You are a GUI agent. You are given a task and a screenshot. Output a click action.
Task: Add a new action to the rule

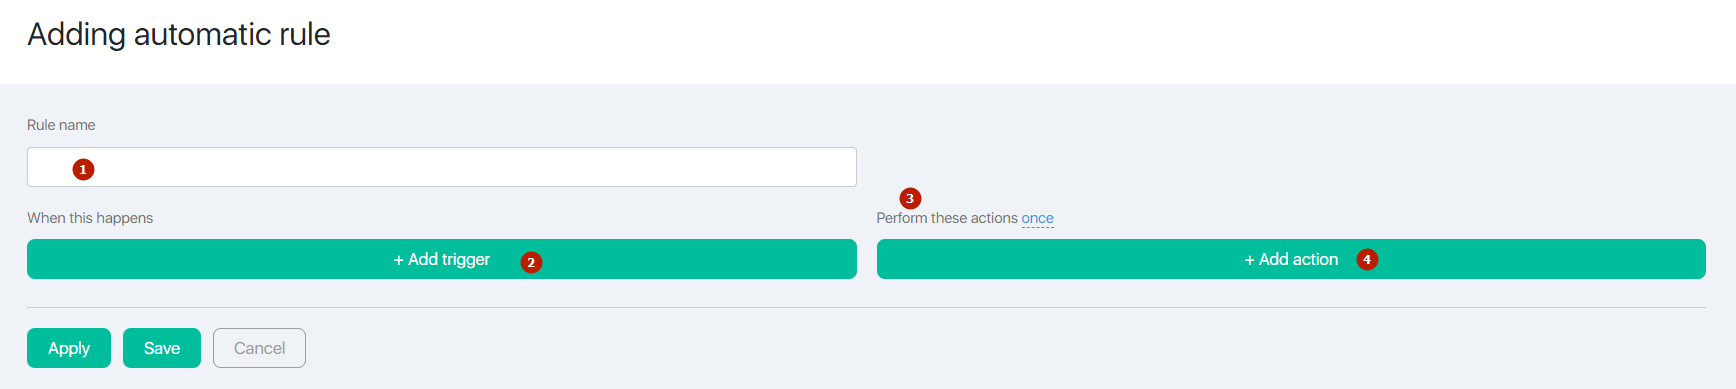point(1291,259)
